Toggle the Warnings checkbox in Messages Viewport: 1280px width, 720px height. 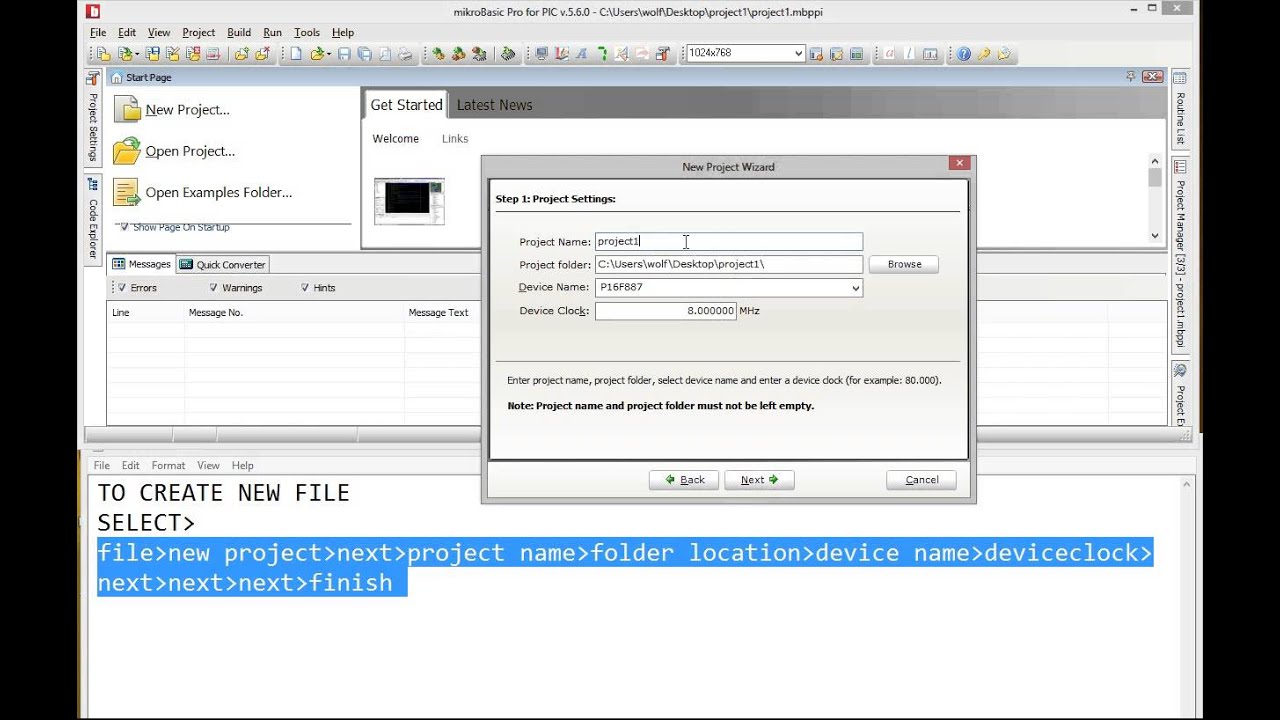[x=213, y=287]
